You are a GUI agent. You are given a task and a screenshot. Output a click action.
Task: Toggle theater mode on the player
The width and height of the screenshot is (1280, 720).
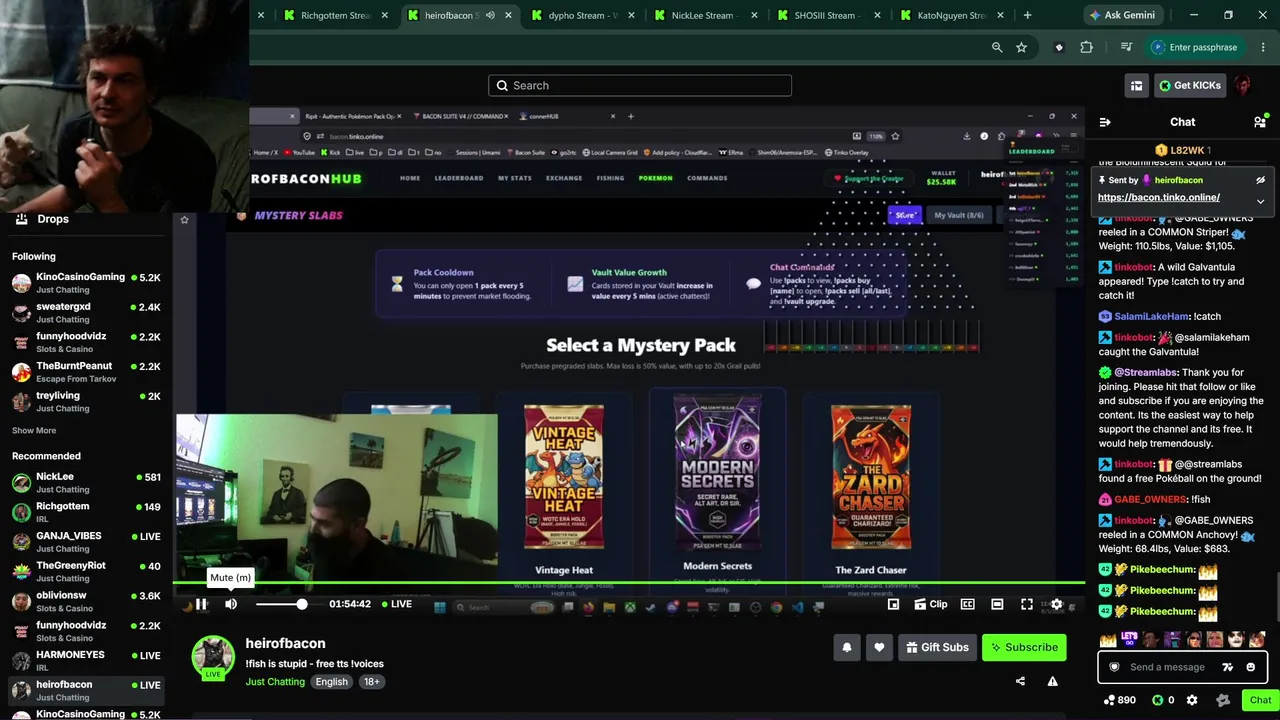tap(997, 604)
